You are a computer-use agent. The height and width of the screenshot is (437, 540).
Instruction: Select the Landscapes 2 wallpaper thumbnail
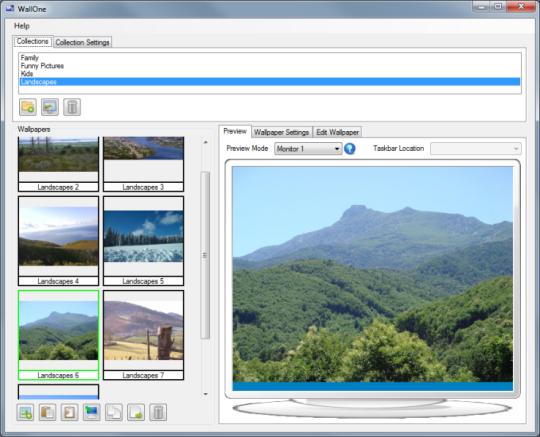(58, 164)
